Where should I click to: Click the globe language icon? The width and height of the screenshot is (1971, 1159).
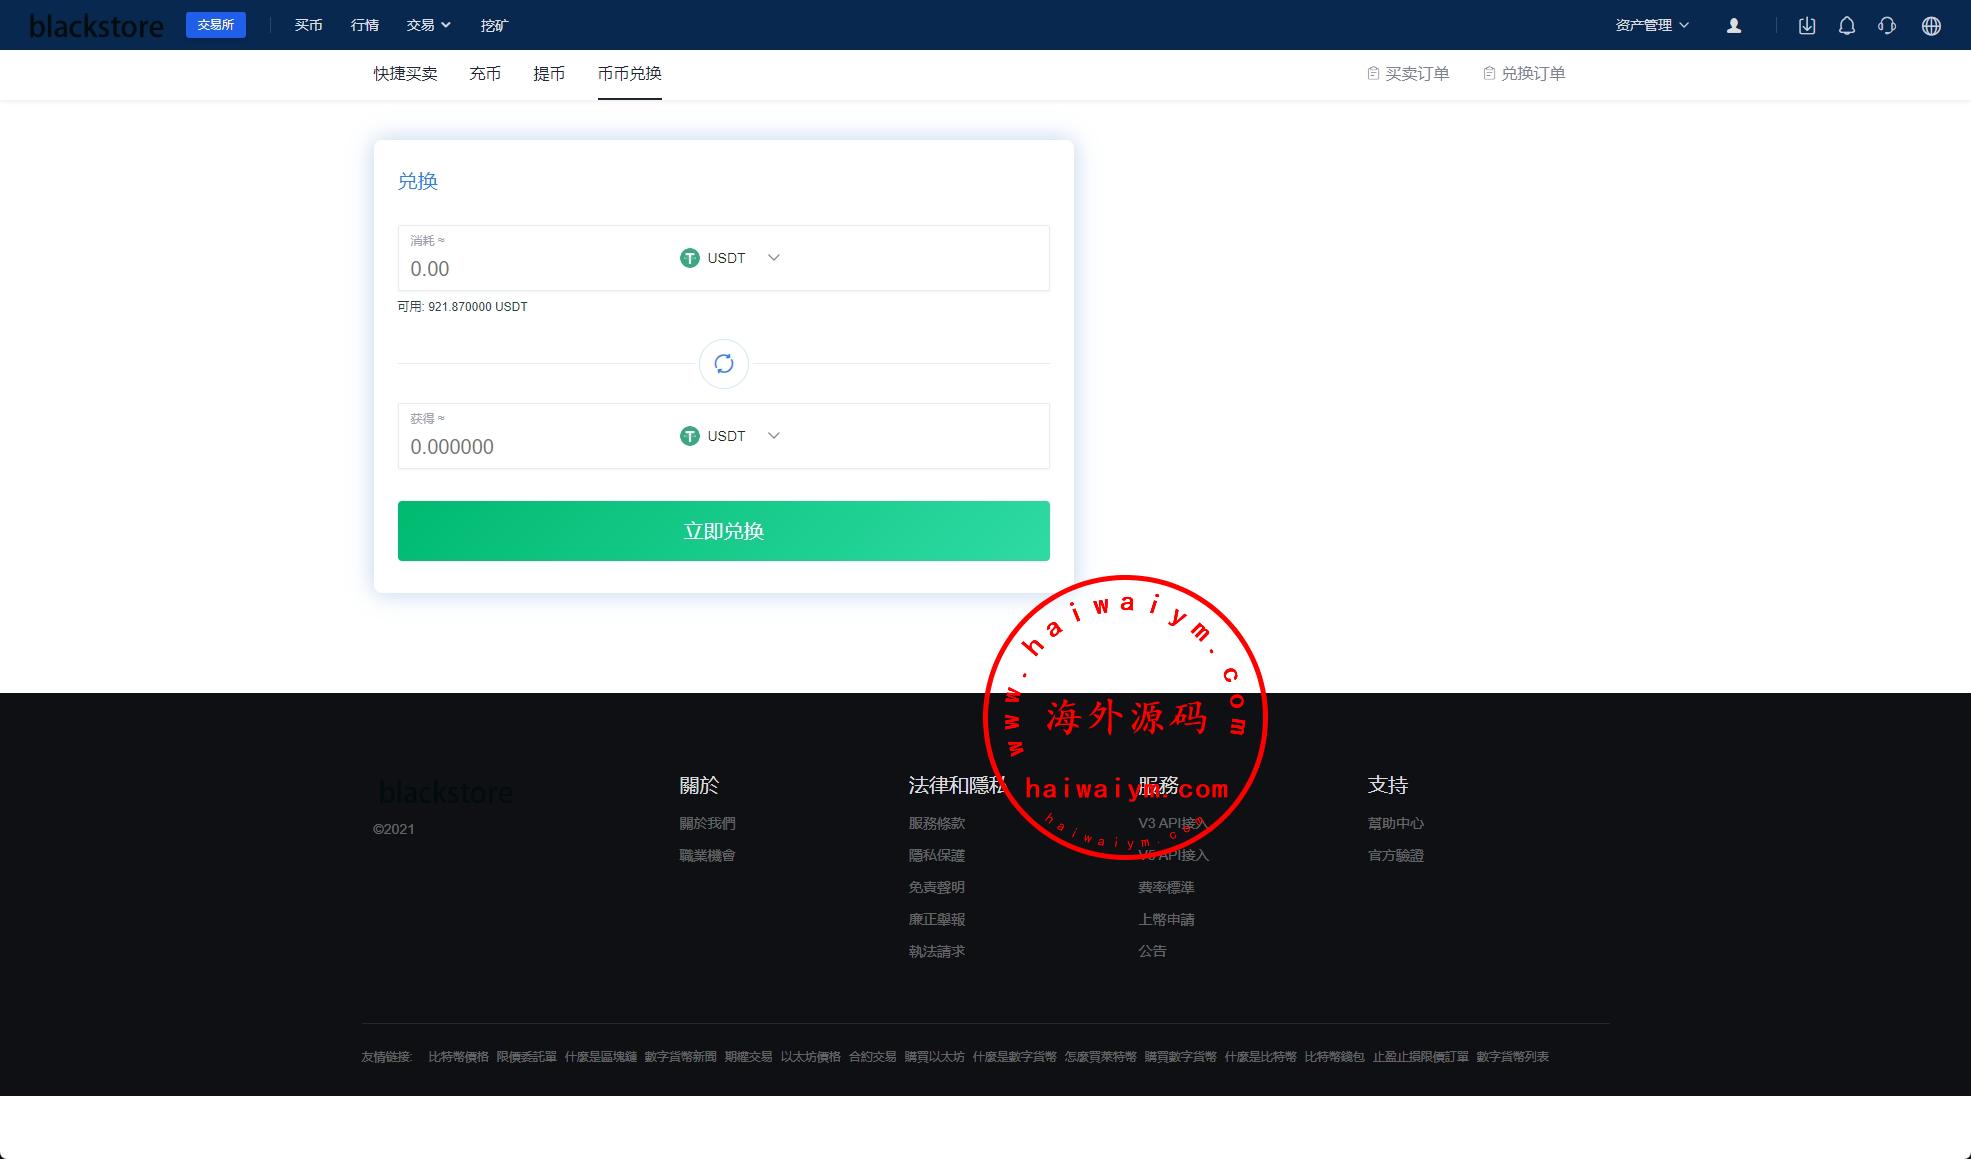click(1931, 26)
